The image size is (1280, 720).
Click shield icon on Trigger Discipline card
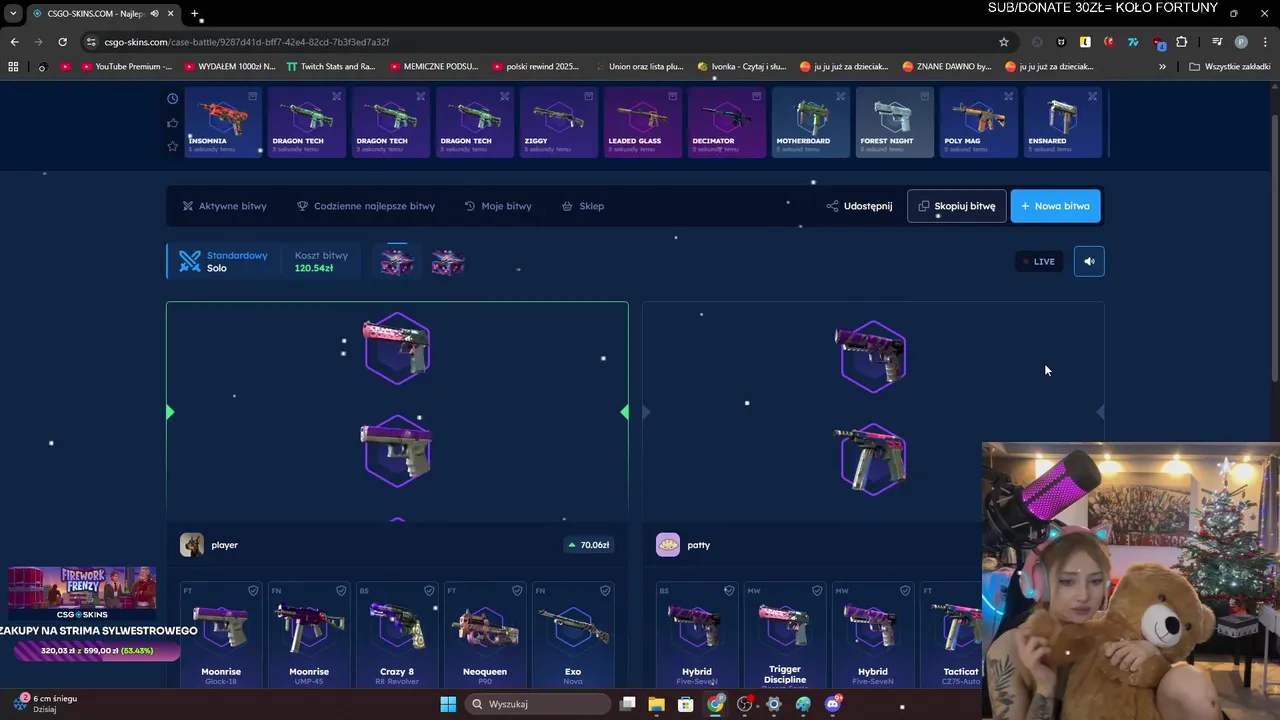(817, 591)
